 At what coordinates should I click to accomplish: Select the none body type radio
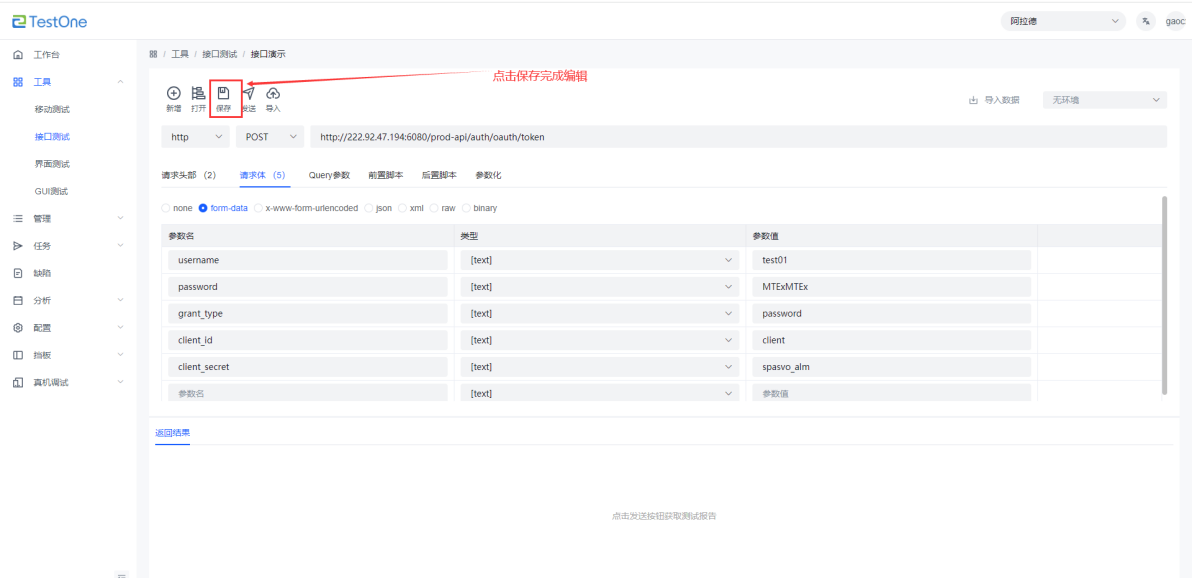166,208
